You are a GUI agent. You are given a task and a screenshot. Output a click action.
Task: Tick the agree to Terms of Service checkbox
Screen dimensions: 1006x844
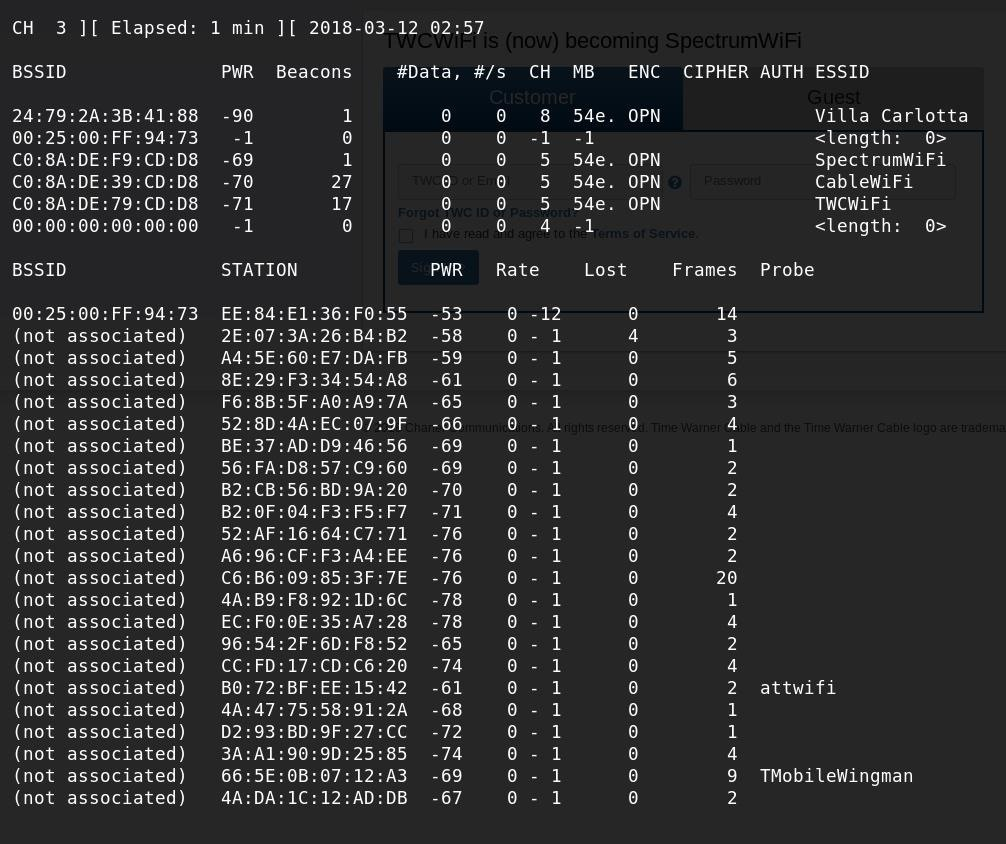click(405, 236)
